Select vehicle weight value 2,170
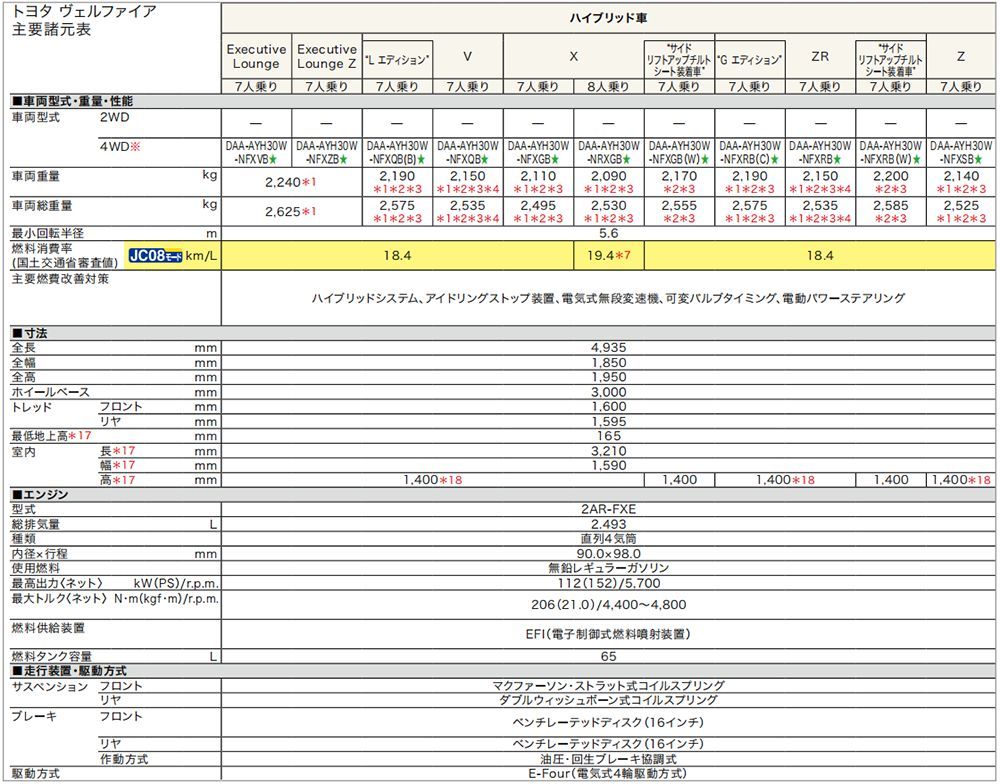Image resolution: width=1000 pixels, height=784 pixels. [679, 176]
